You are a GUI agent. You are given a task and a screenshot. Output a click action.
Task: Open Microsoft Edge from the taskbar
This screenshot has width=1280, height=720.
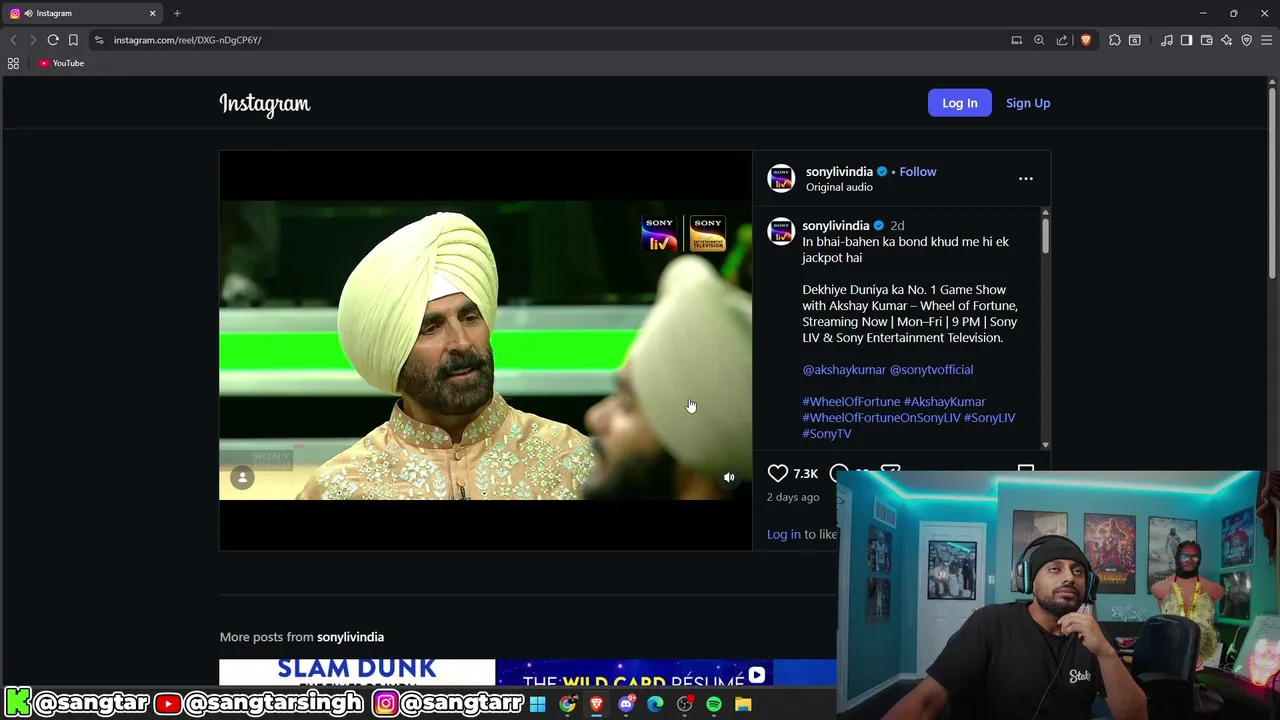tap(655, 704)
